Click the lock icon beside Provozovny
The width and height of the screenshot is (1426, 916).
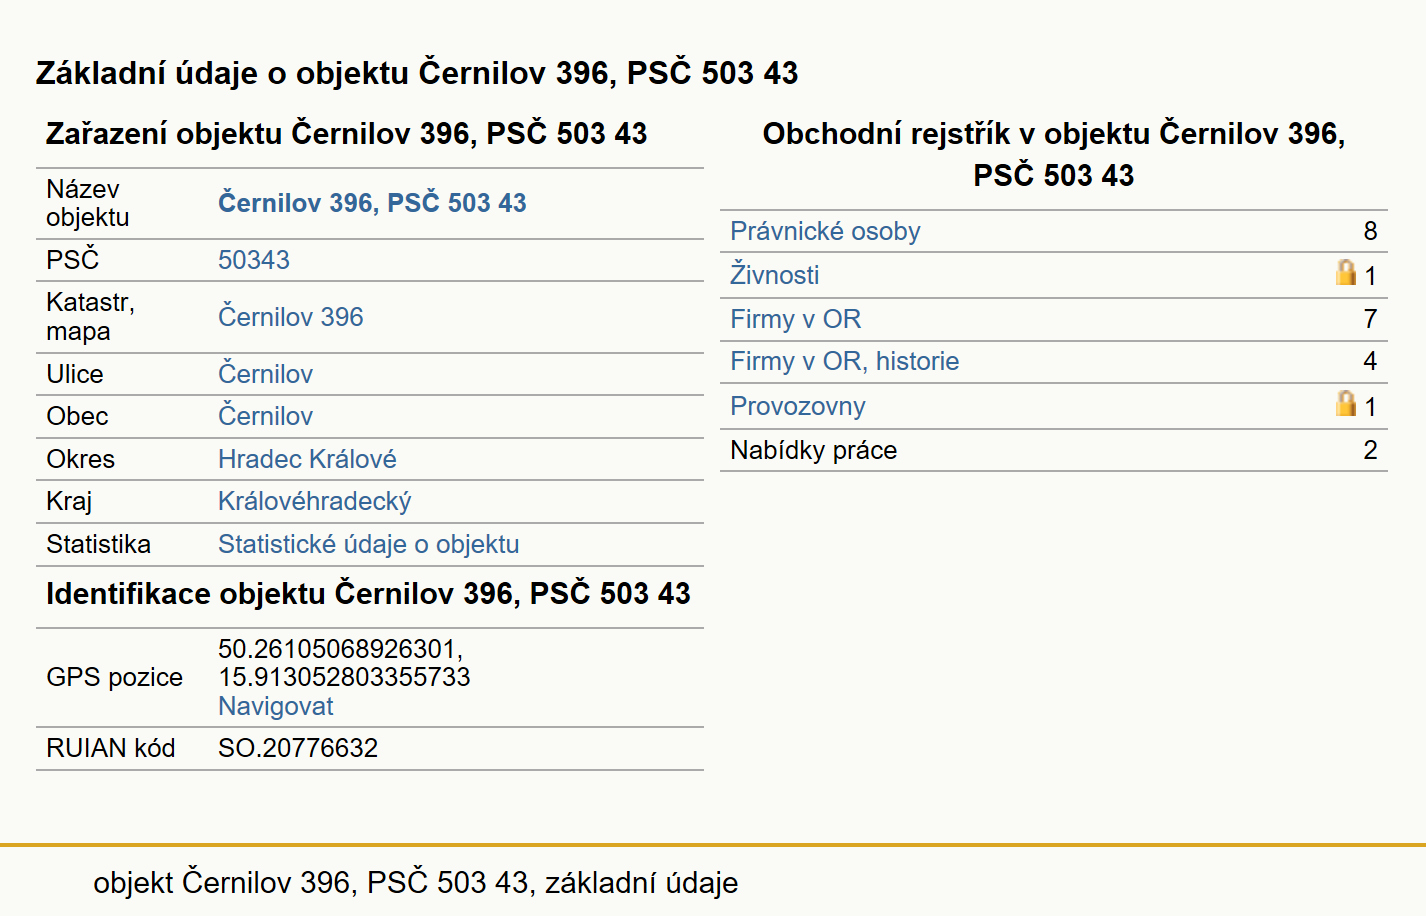(x=1346, y=403)
